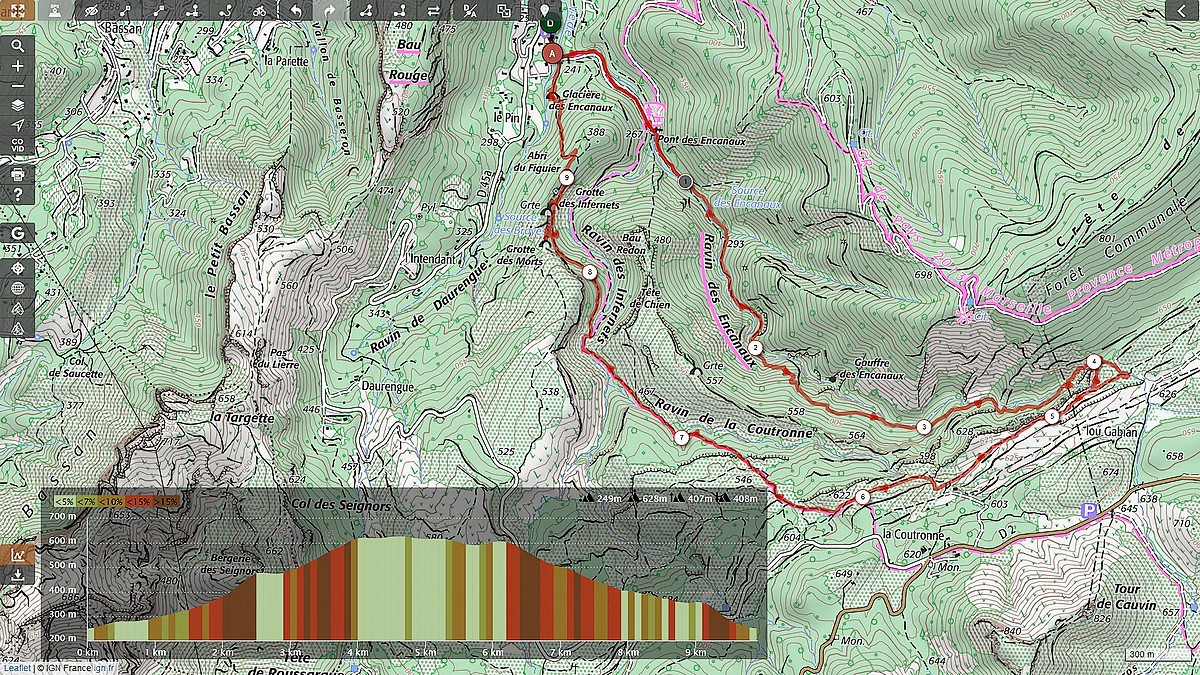Image resolution: width=1200 pixels, height=675 pixels.
Task: Select waypoint 8 on the track
Action: [590, 272]
